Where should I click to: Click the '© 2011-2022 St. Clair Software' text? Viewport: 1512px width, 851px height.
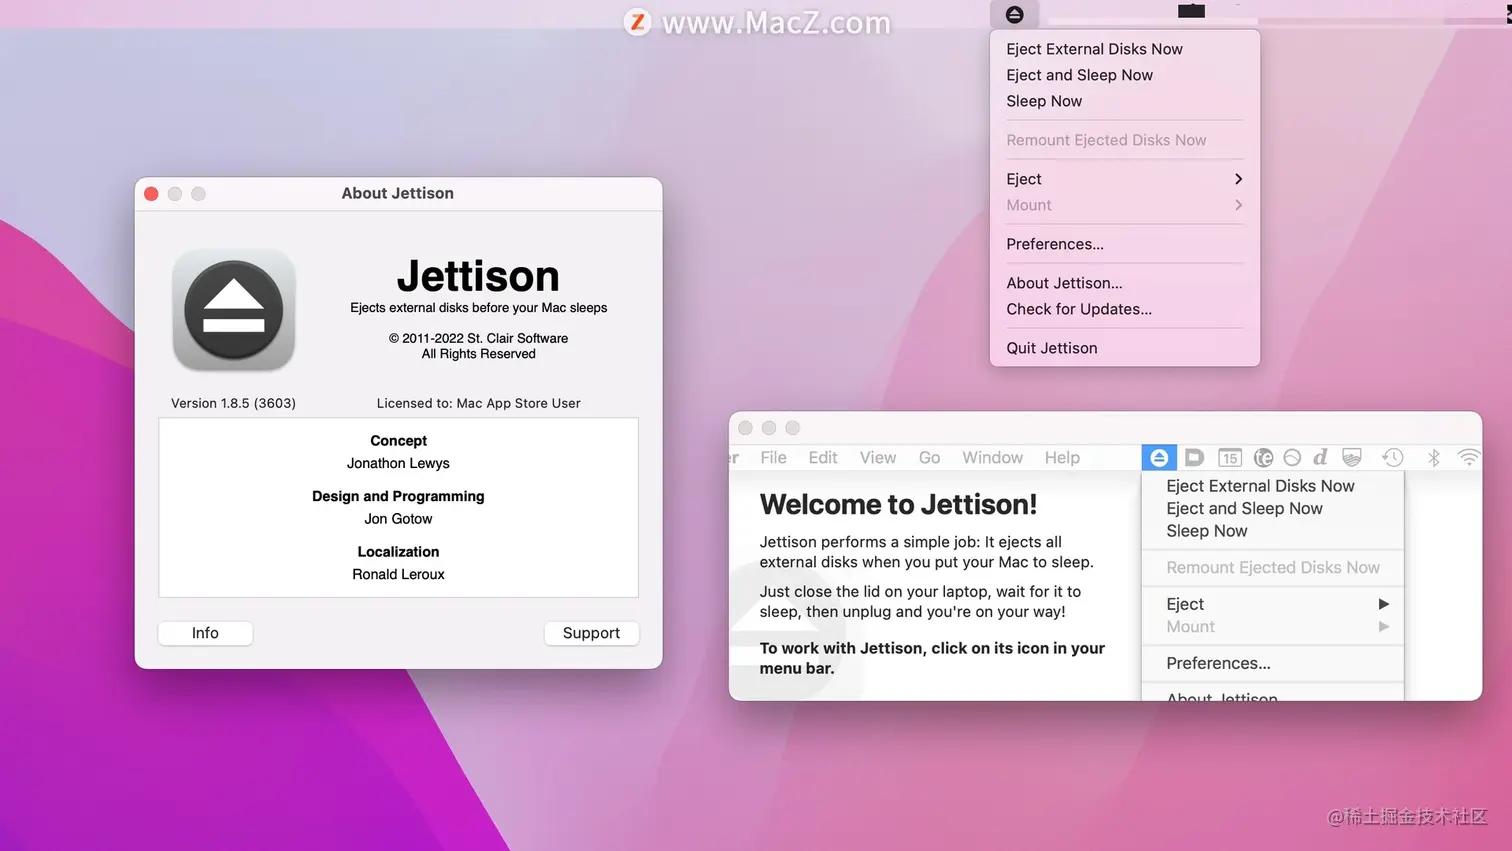pos(478,338)
